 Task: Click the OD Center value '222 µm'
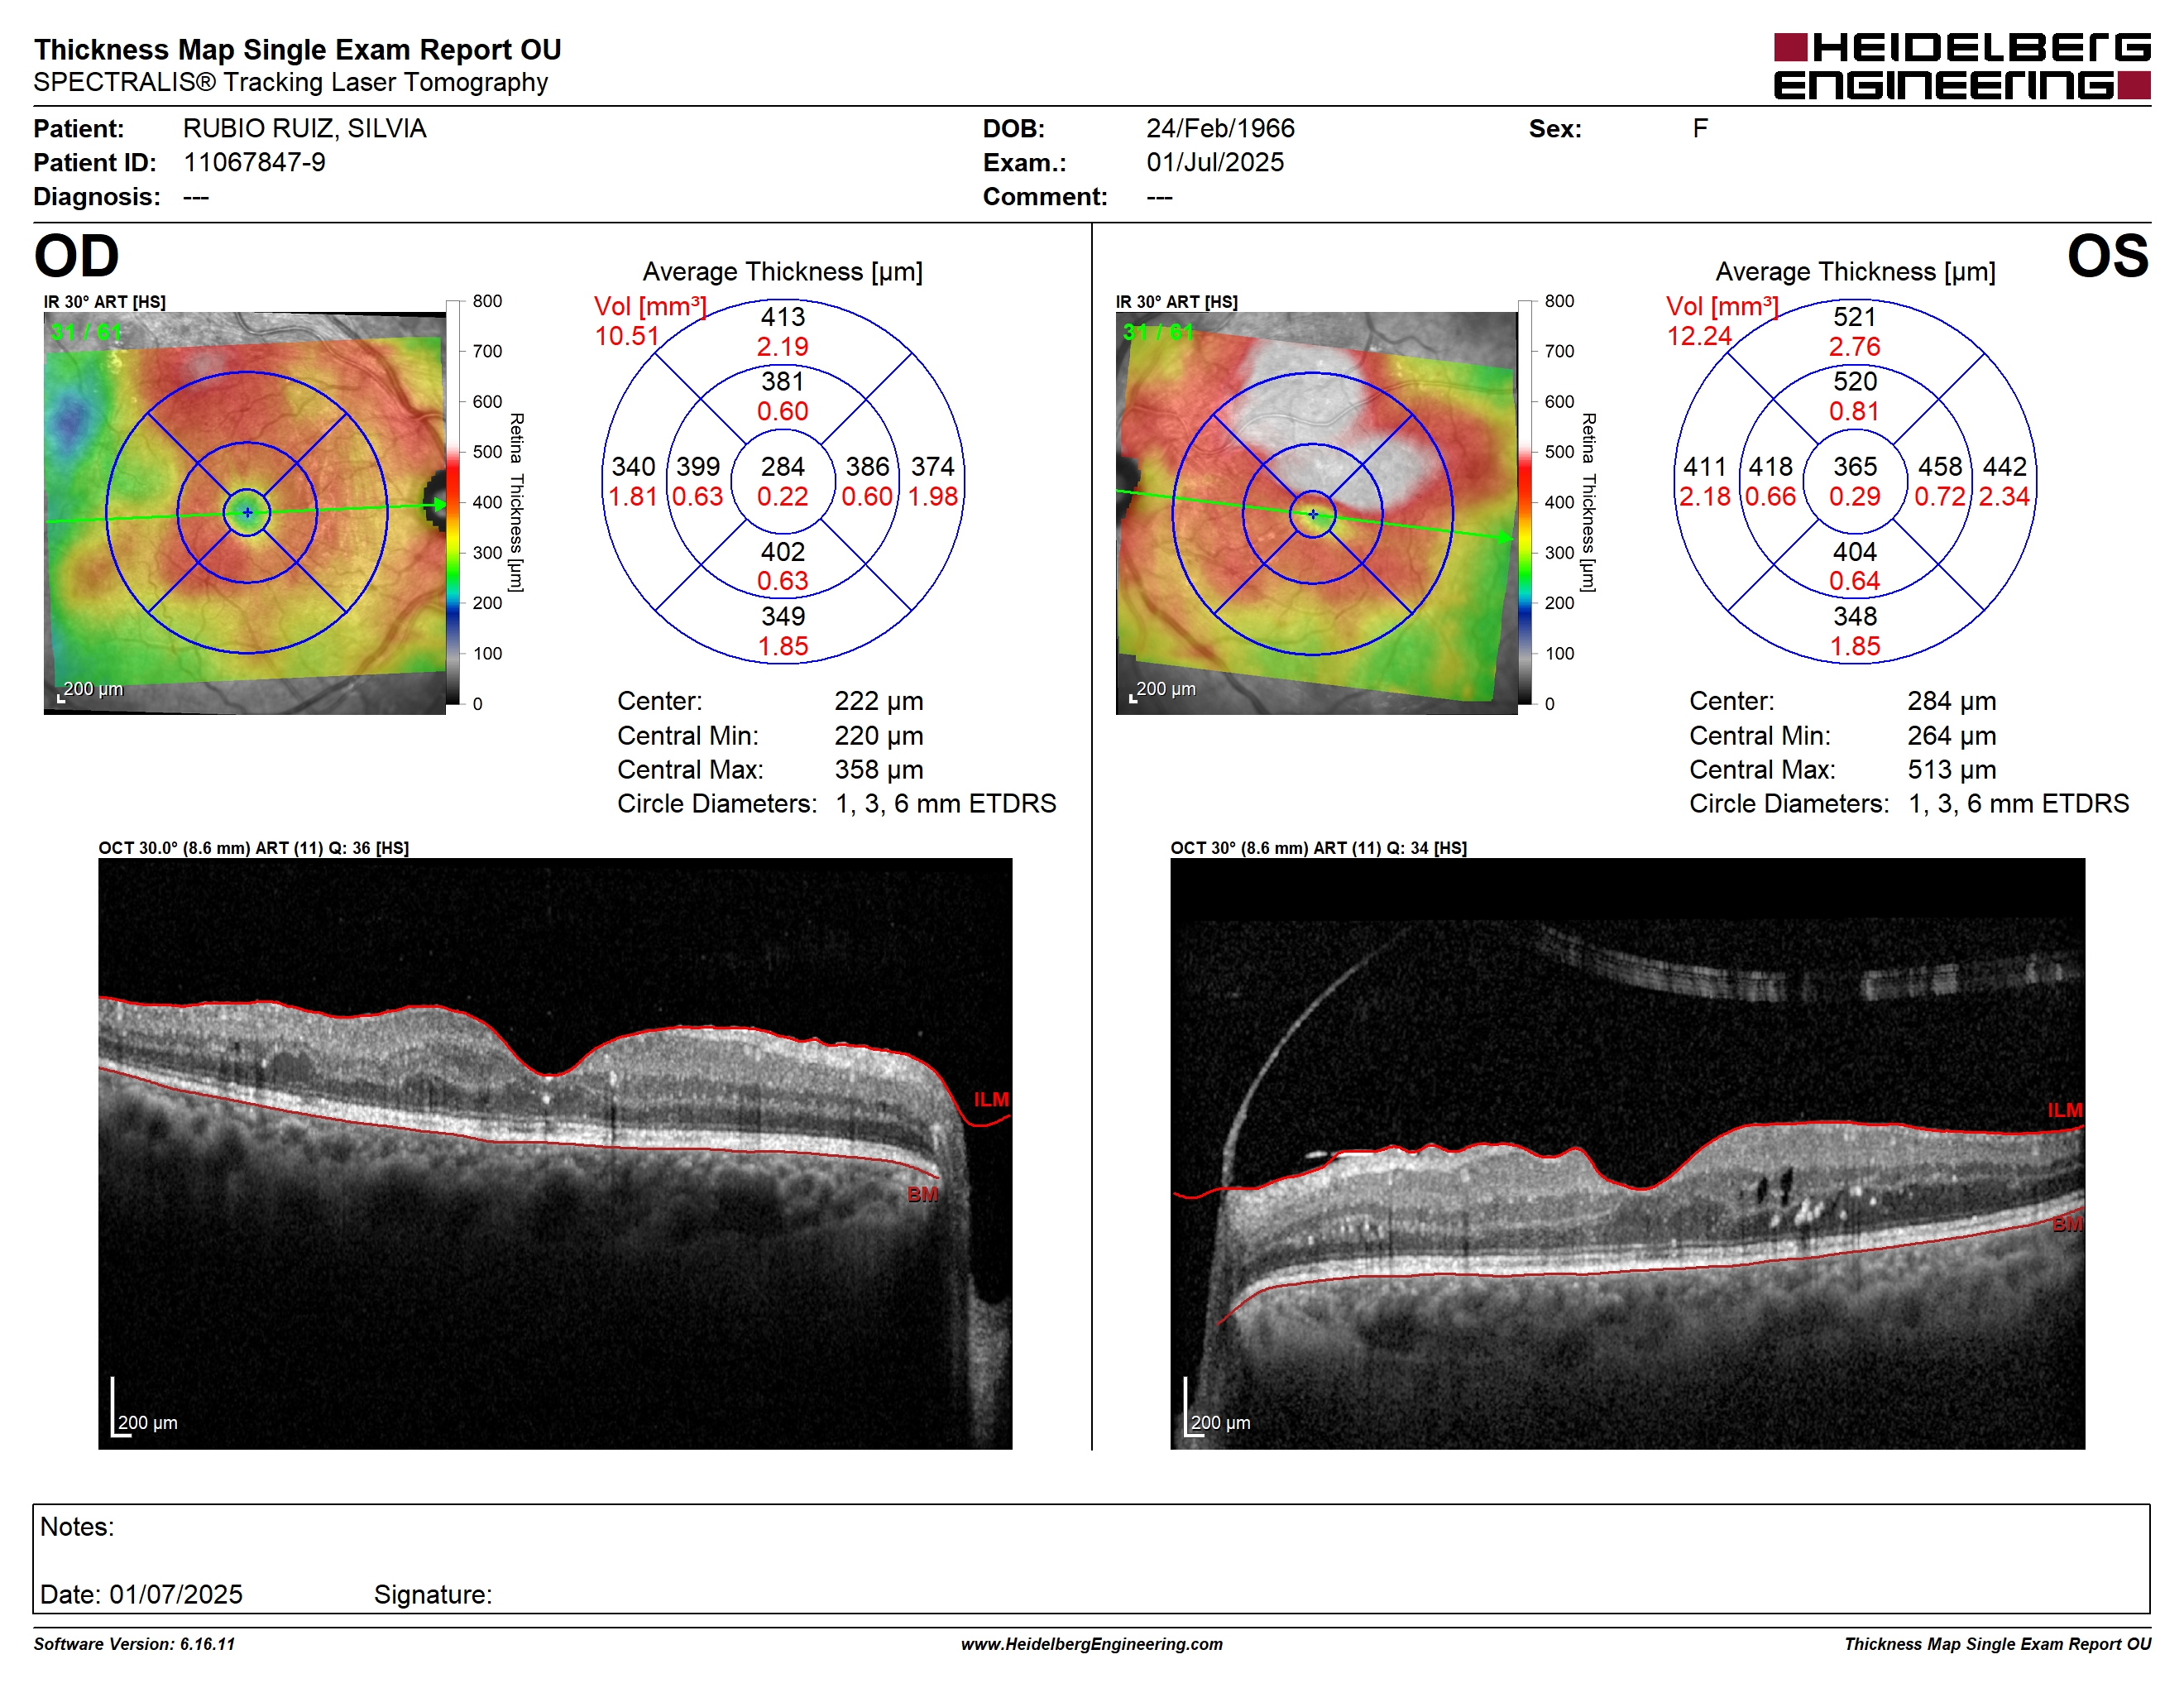tap(879, 701)
